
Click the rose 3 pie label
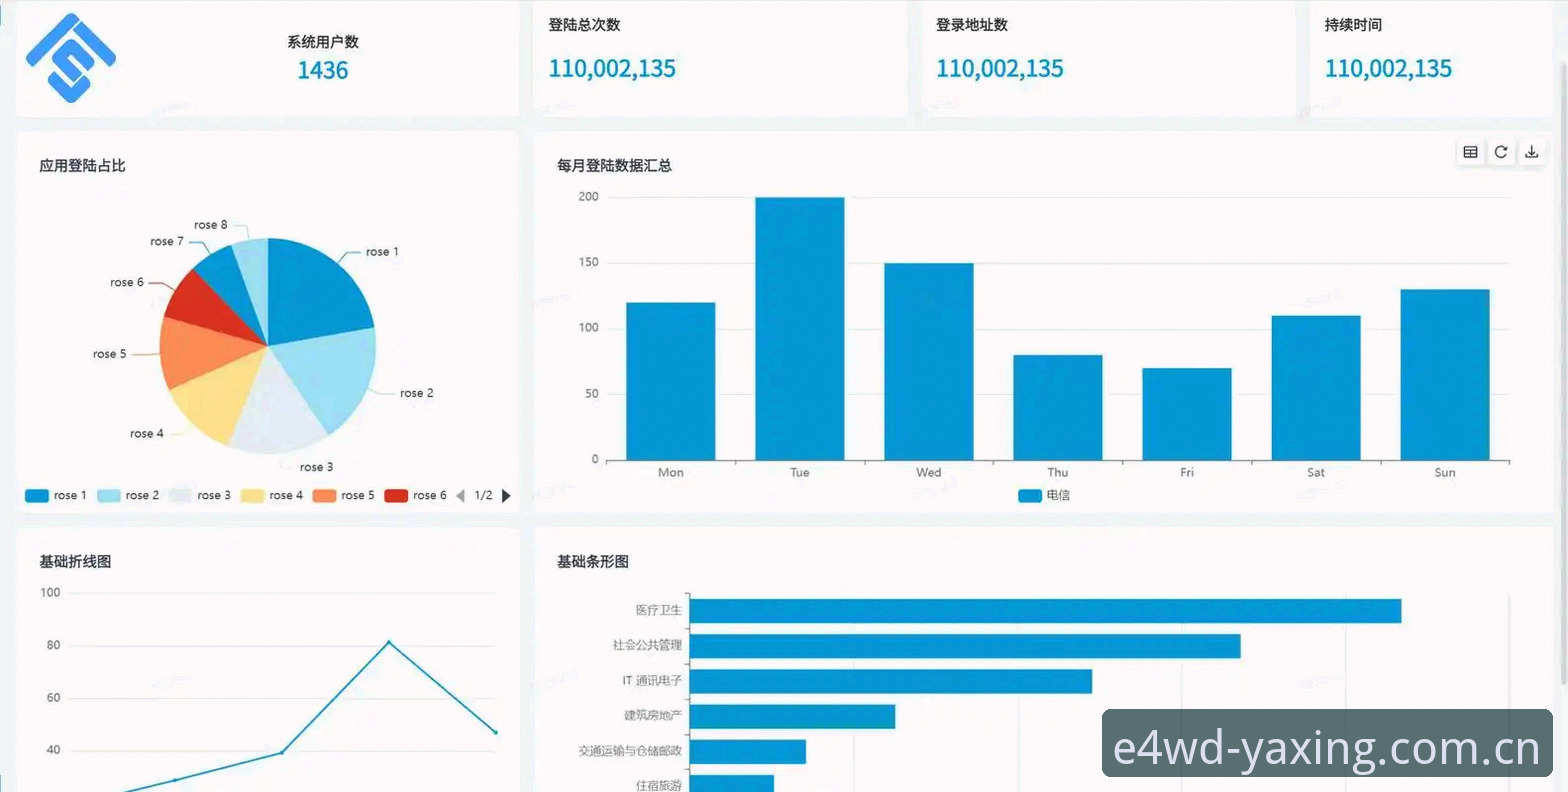(317, 467)
